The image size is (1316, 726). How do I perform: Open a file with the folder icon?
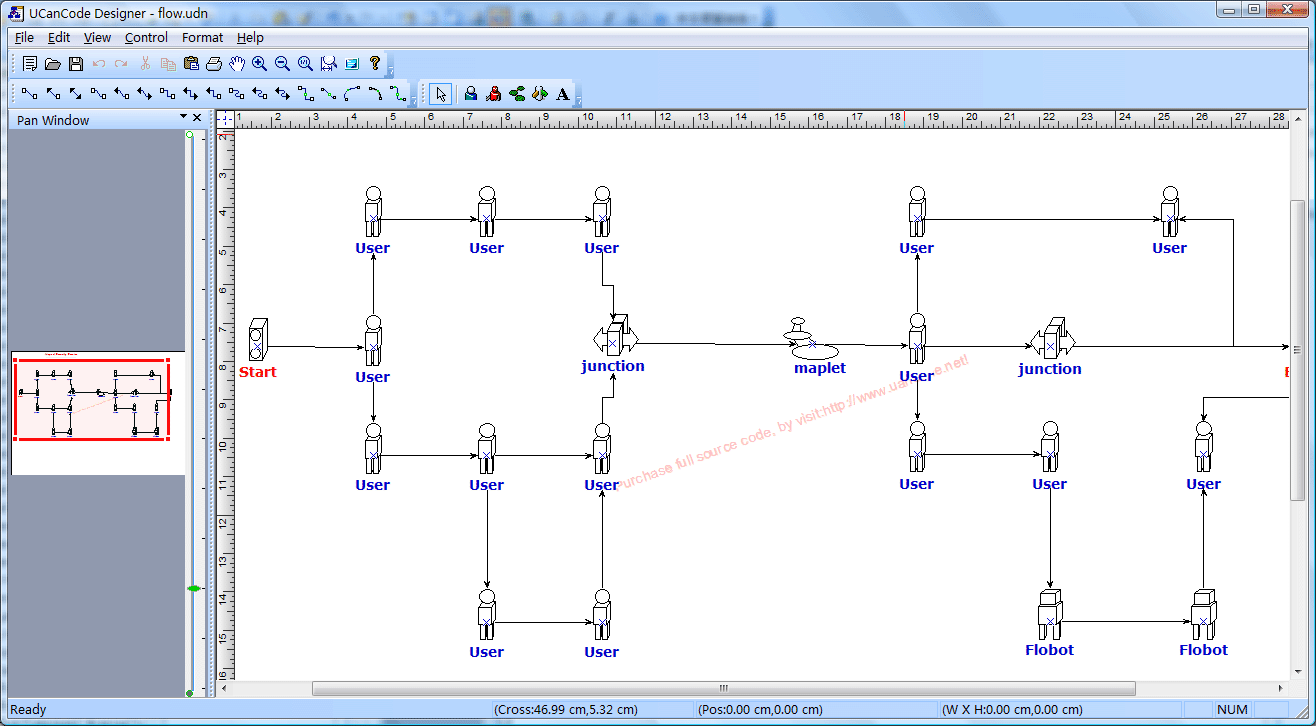[x=53, y=64]
